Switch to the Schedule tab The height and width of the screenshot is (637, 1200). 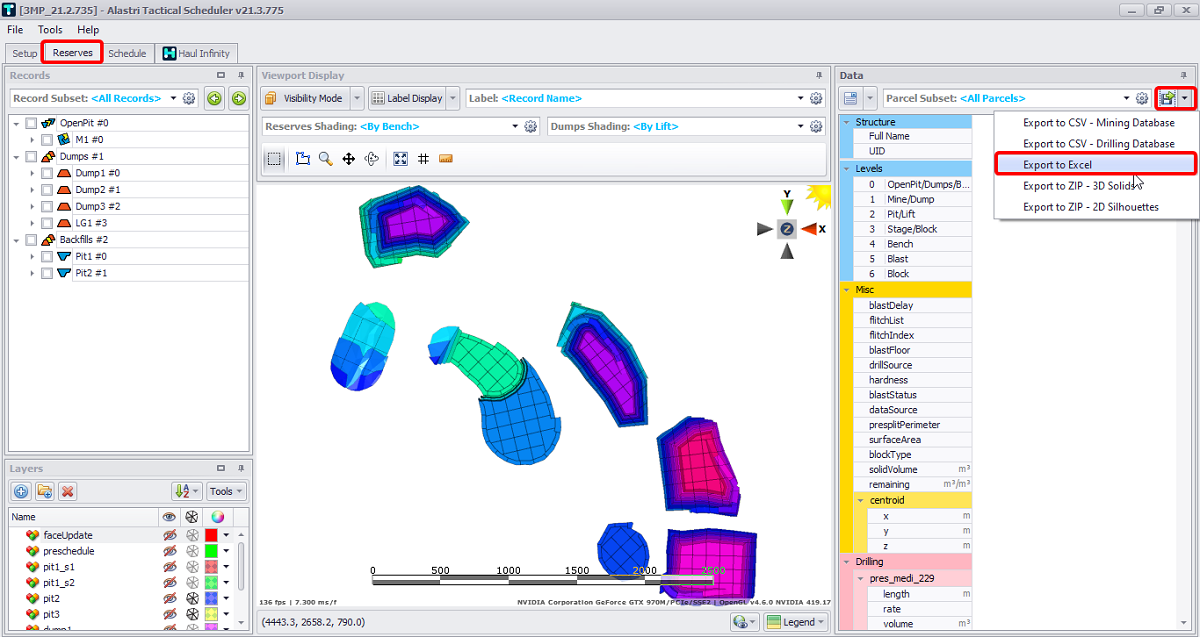127,53
